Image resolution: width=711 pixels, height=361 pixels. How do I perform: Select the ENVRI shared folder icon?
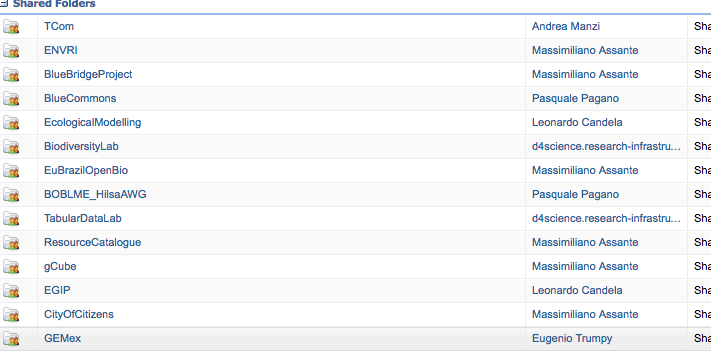point(11,51)
